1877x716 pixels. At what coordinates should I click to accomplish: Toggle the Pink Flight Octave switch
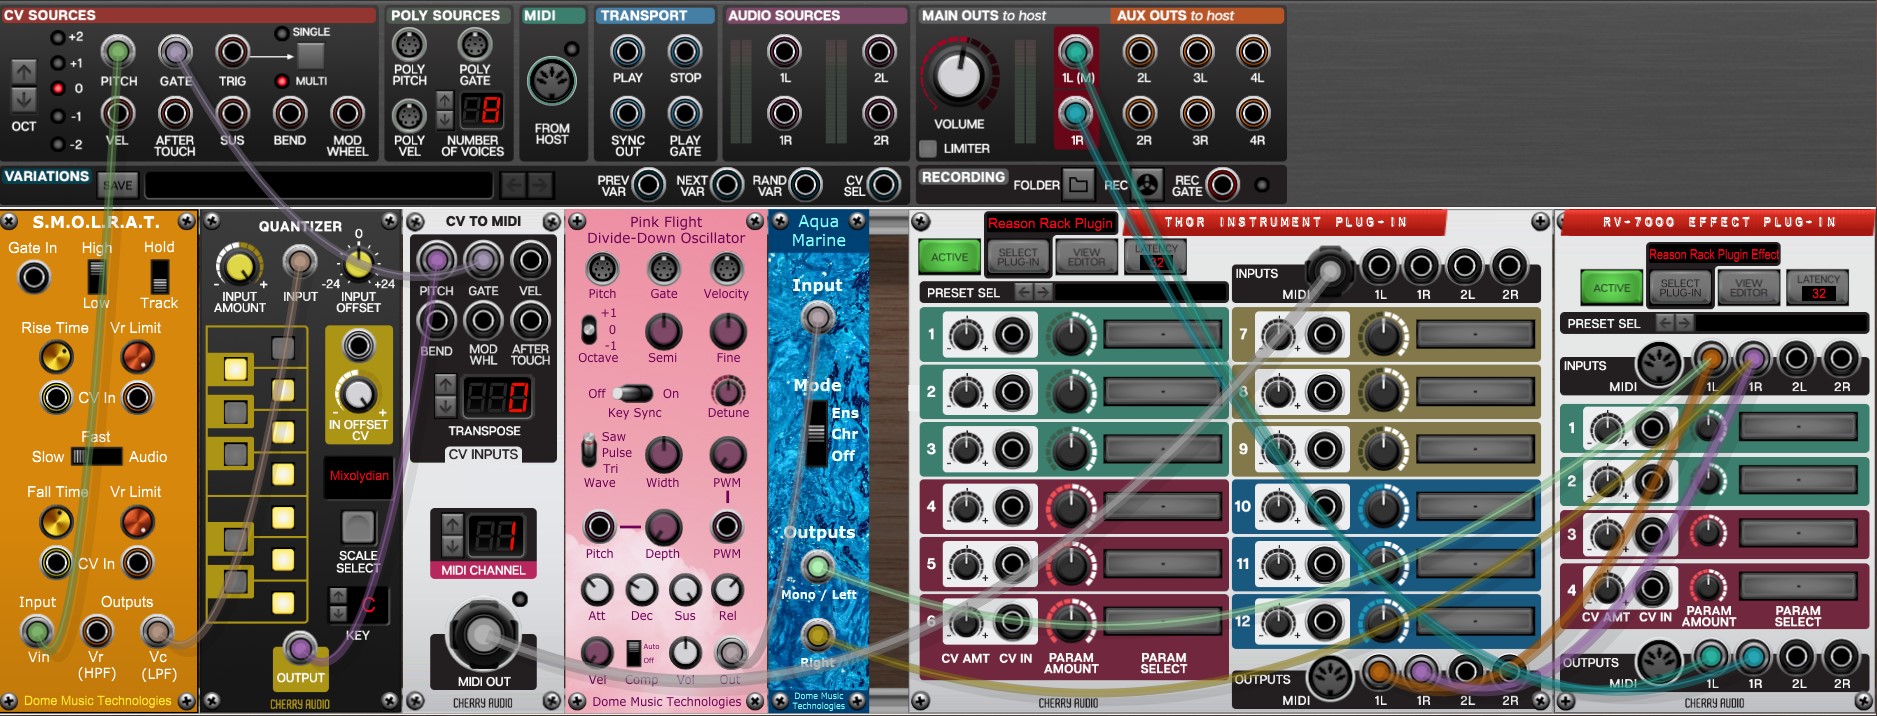[589, 329]
